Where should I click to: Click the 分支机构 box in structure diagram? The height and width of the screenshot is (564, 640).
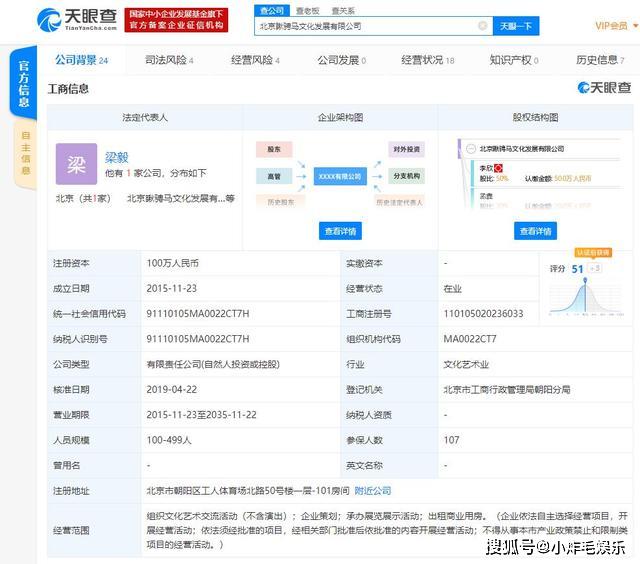point(407,176)
